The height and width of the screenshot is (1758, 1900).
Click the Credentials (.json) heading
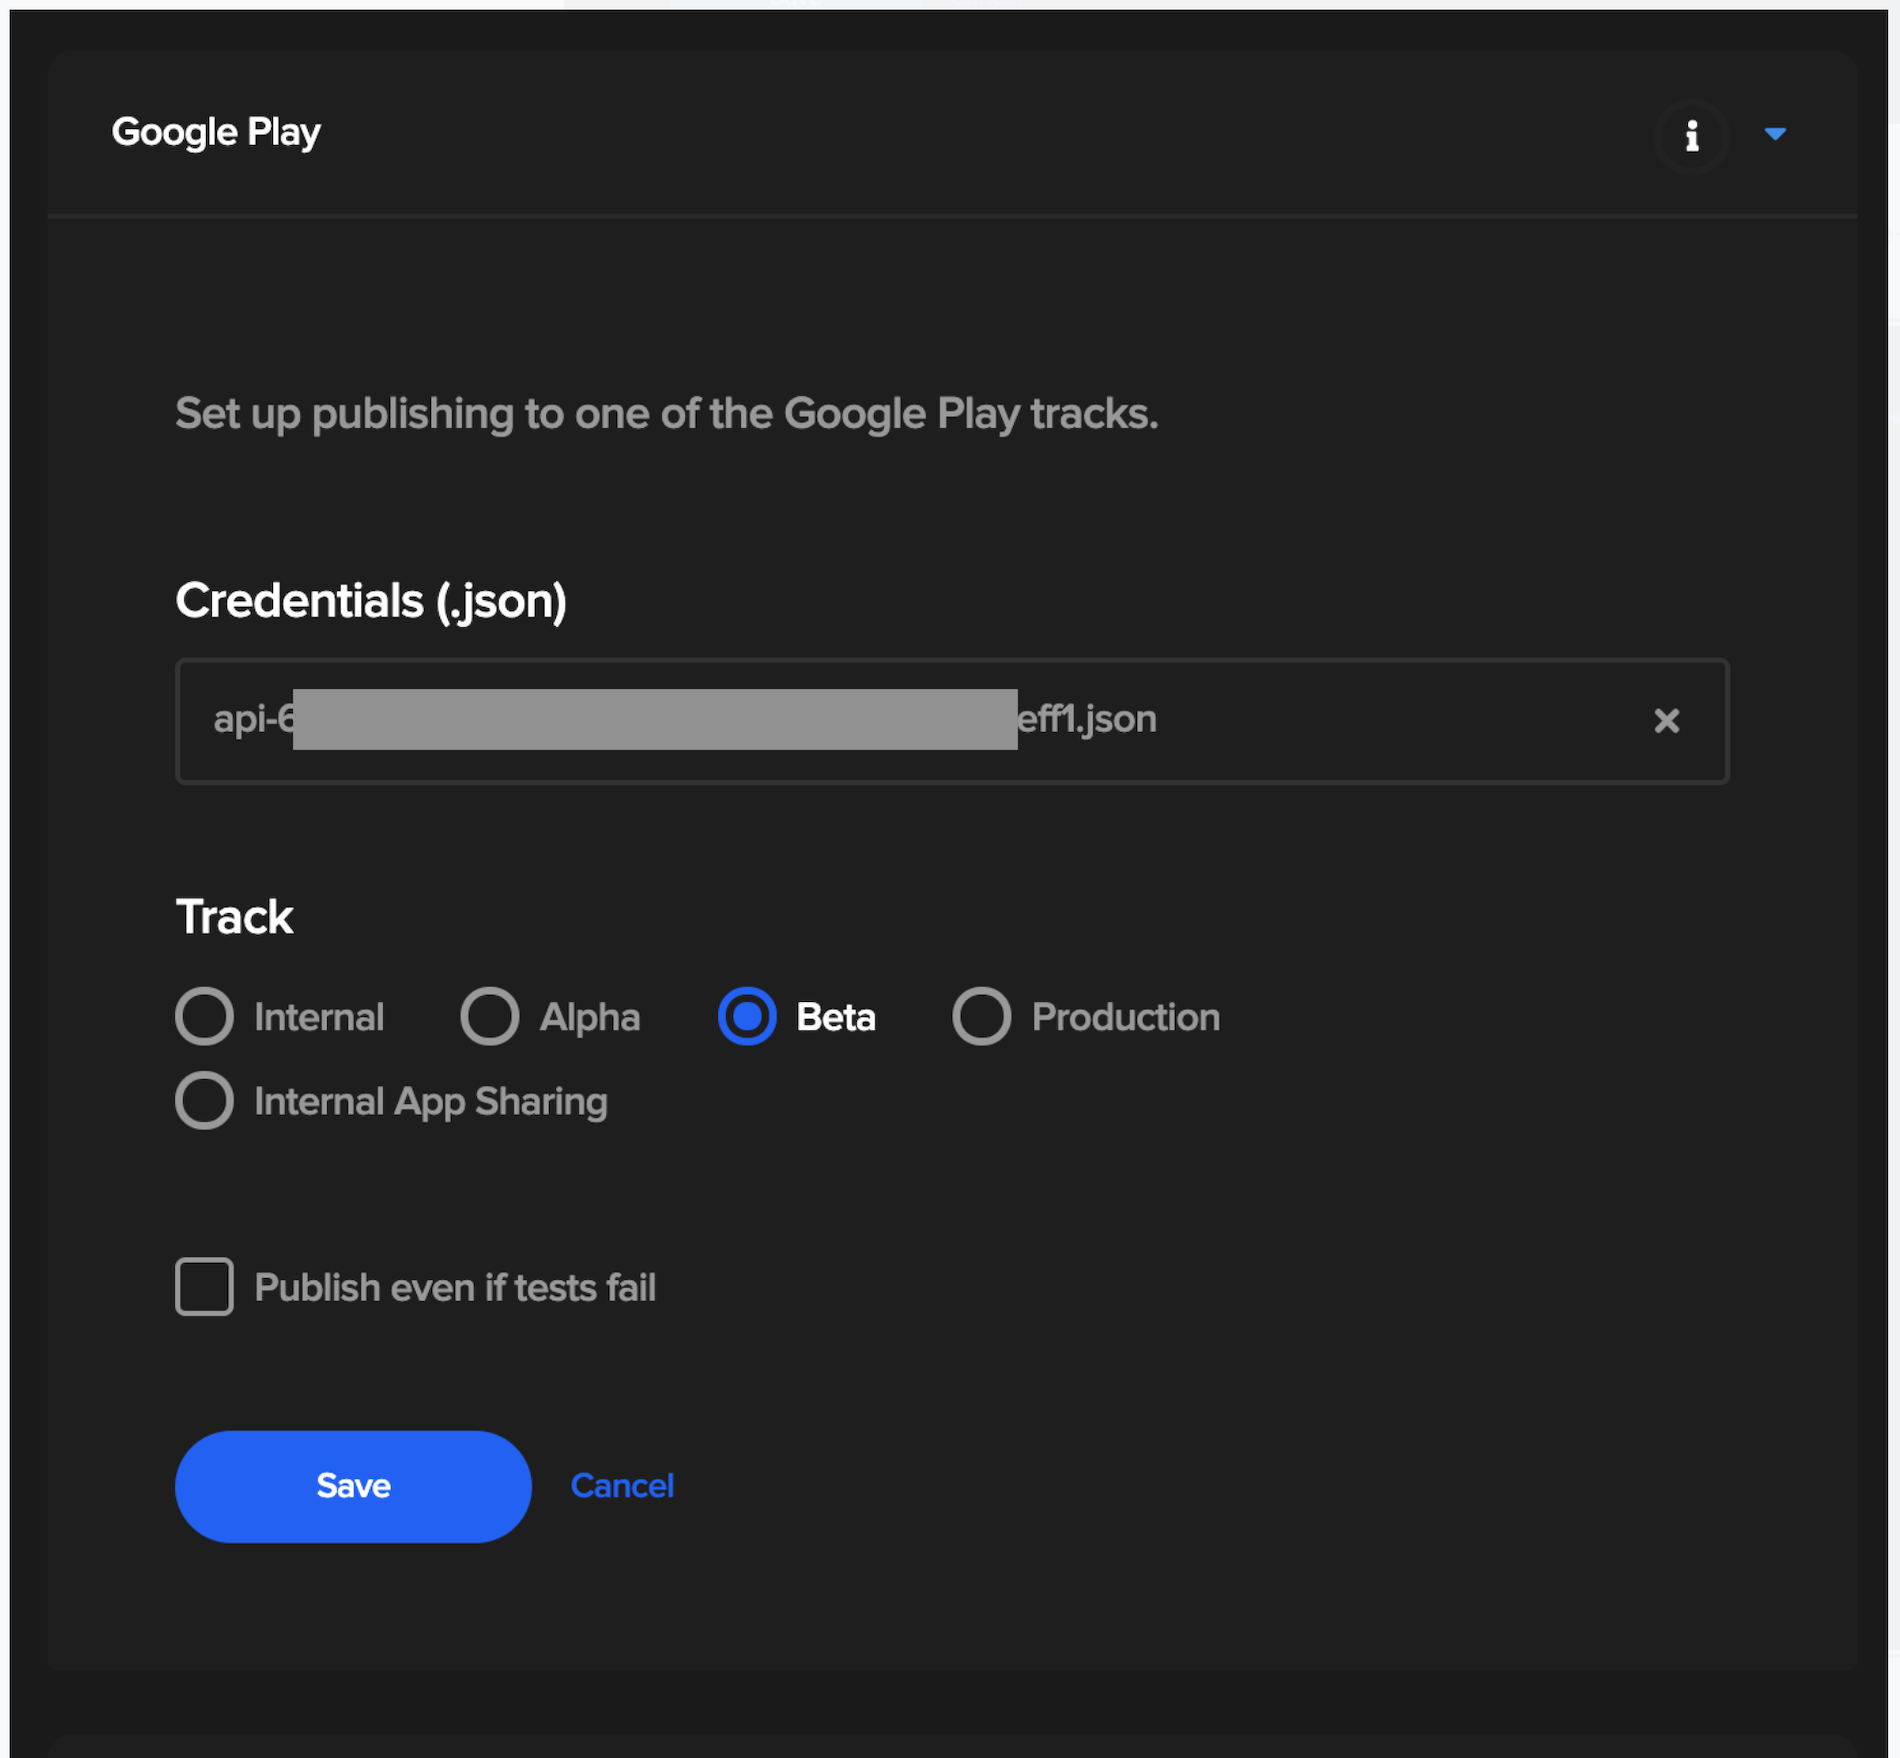click(371, 601)
